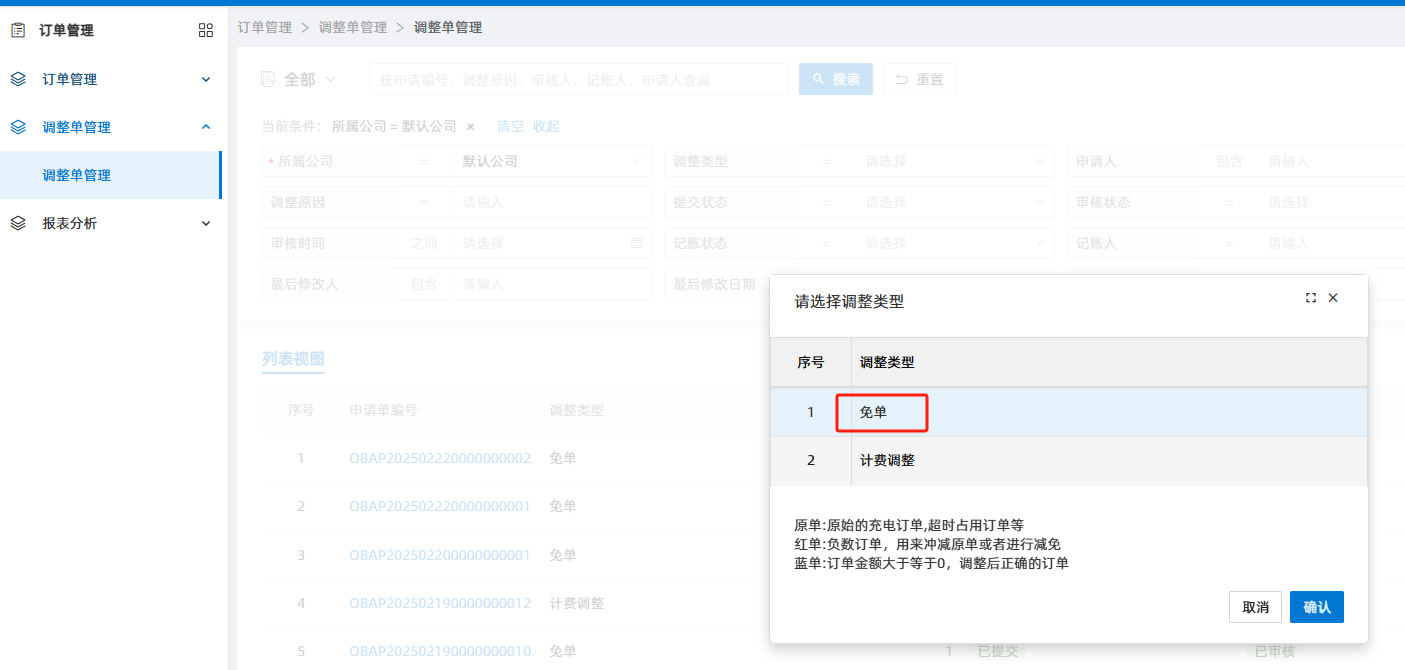Switch to the 列表视图 tab

293,359
